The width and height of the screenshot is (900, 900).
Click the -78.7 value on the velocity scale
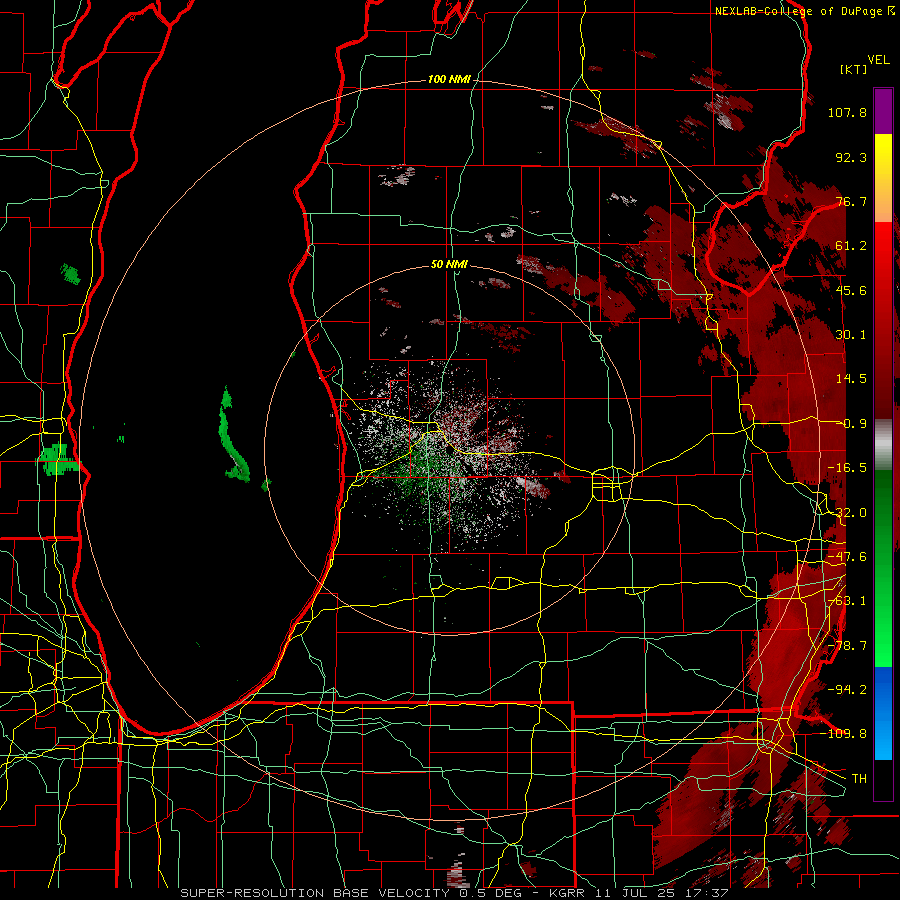coord(847,646)
